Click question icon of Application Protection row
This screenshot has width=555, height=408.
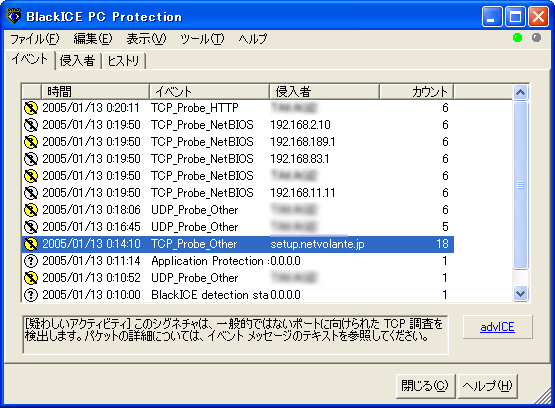click(x=31, y=261)
